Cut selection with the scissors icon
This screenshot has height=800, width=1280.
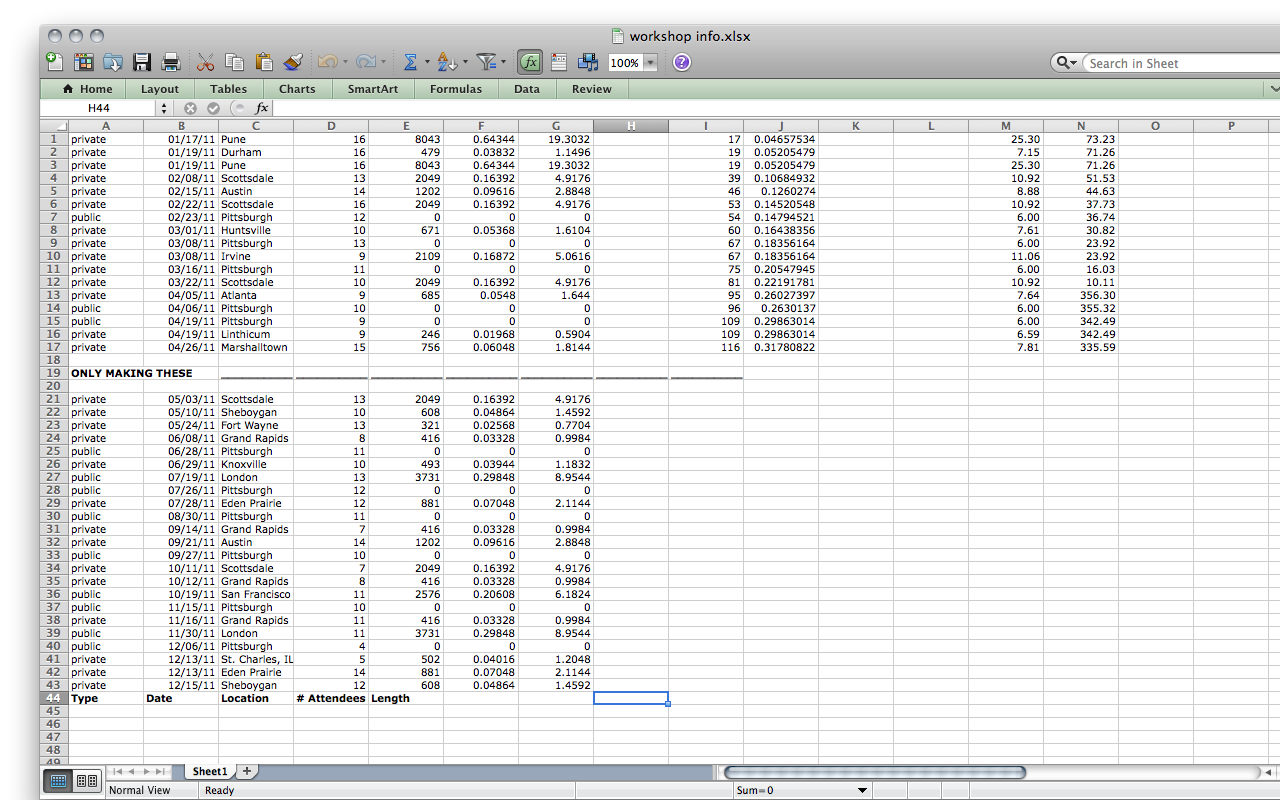pos(206,62)
